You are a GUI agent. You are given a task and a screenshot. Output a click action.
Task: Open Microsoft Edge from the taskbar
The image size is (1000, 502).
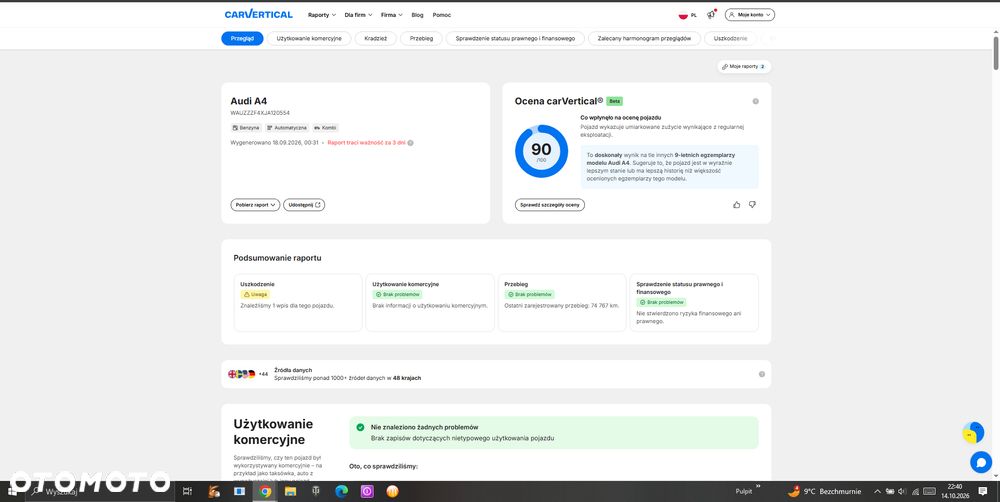[x=341, y=491]
